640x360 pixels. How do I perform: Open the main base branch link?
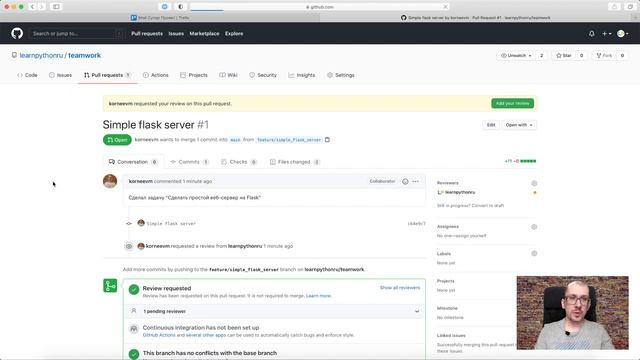point(235,140)
